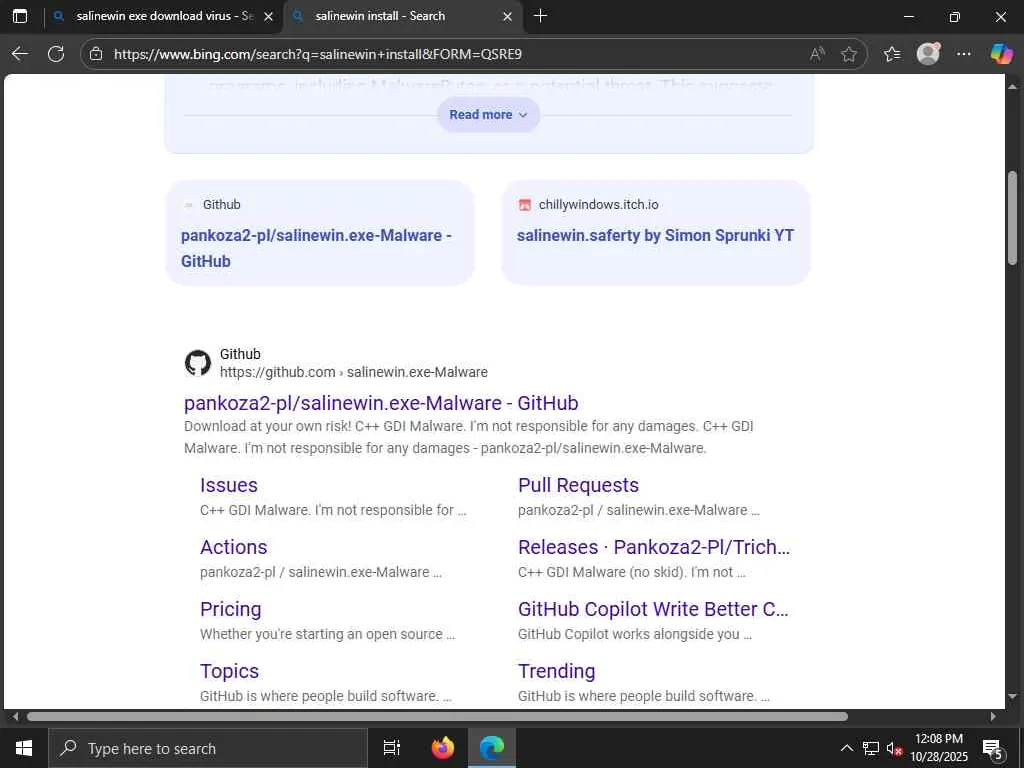This screenshot has height=768, width=1024.
Task: Click the scroll left arrow
Action: click(16, 716)
